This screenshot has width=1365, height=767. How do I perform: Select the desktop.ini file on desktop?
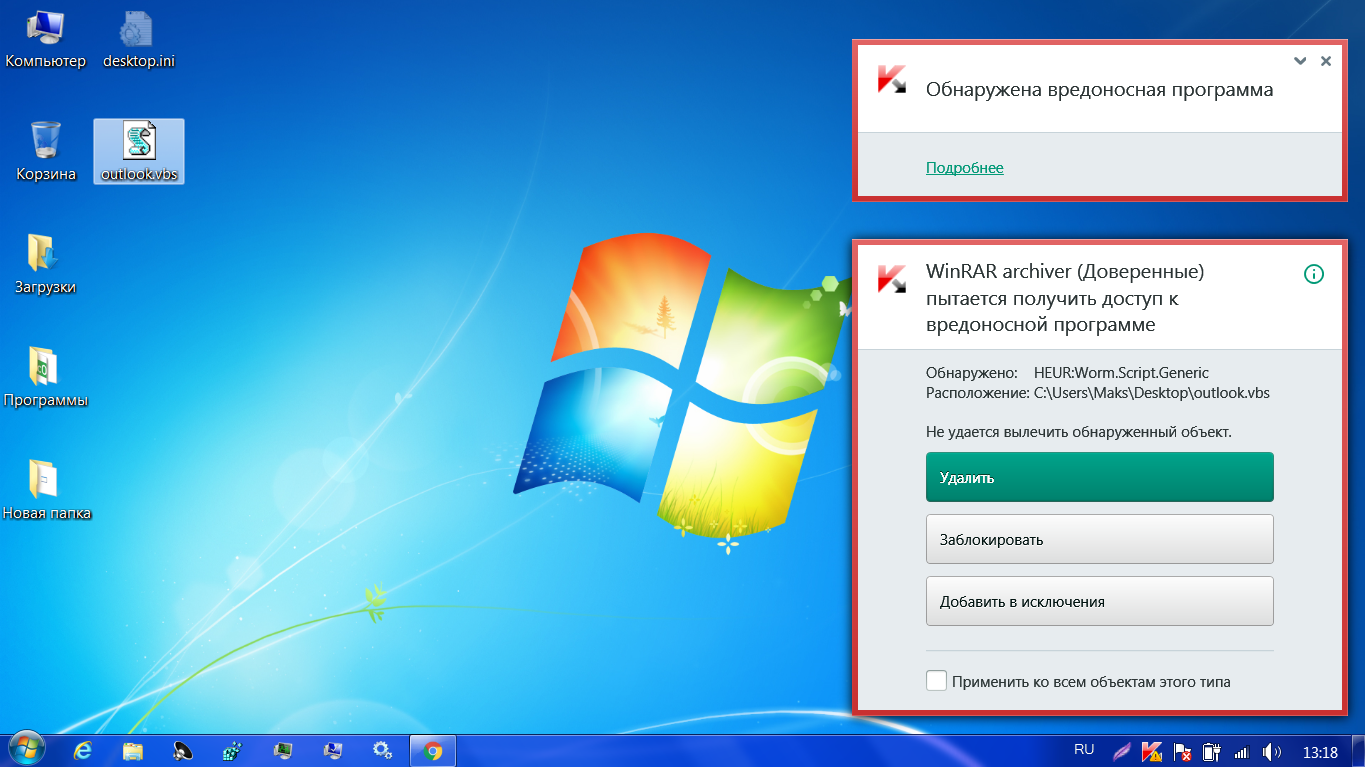point(139,40)
